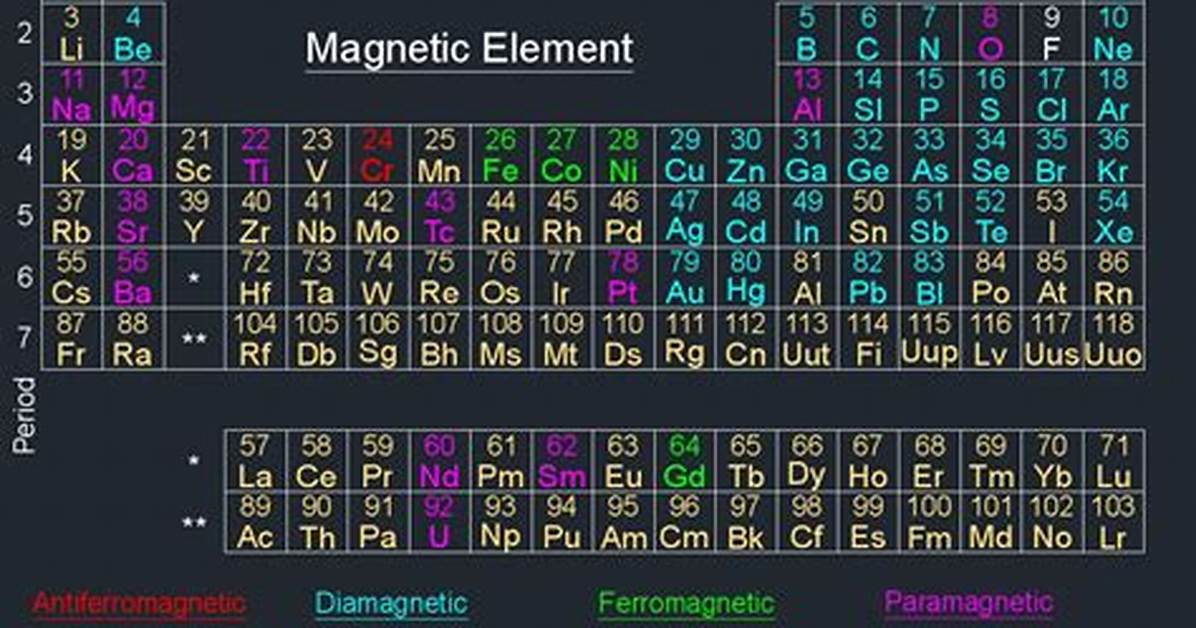This screenshot has height=628, width=1196.
Task: Click the Ni nickel cell numbered 28
Action: tap(623, 156)
